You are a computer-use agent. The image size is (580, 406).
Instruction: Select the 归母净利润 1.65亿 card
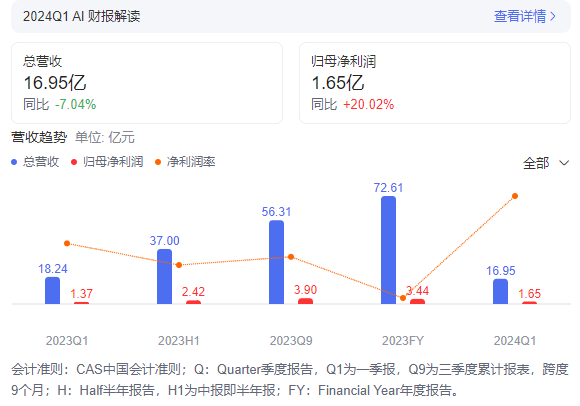click(x=435, y=83)
